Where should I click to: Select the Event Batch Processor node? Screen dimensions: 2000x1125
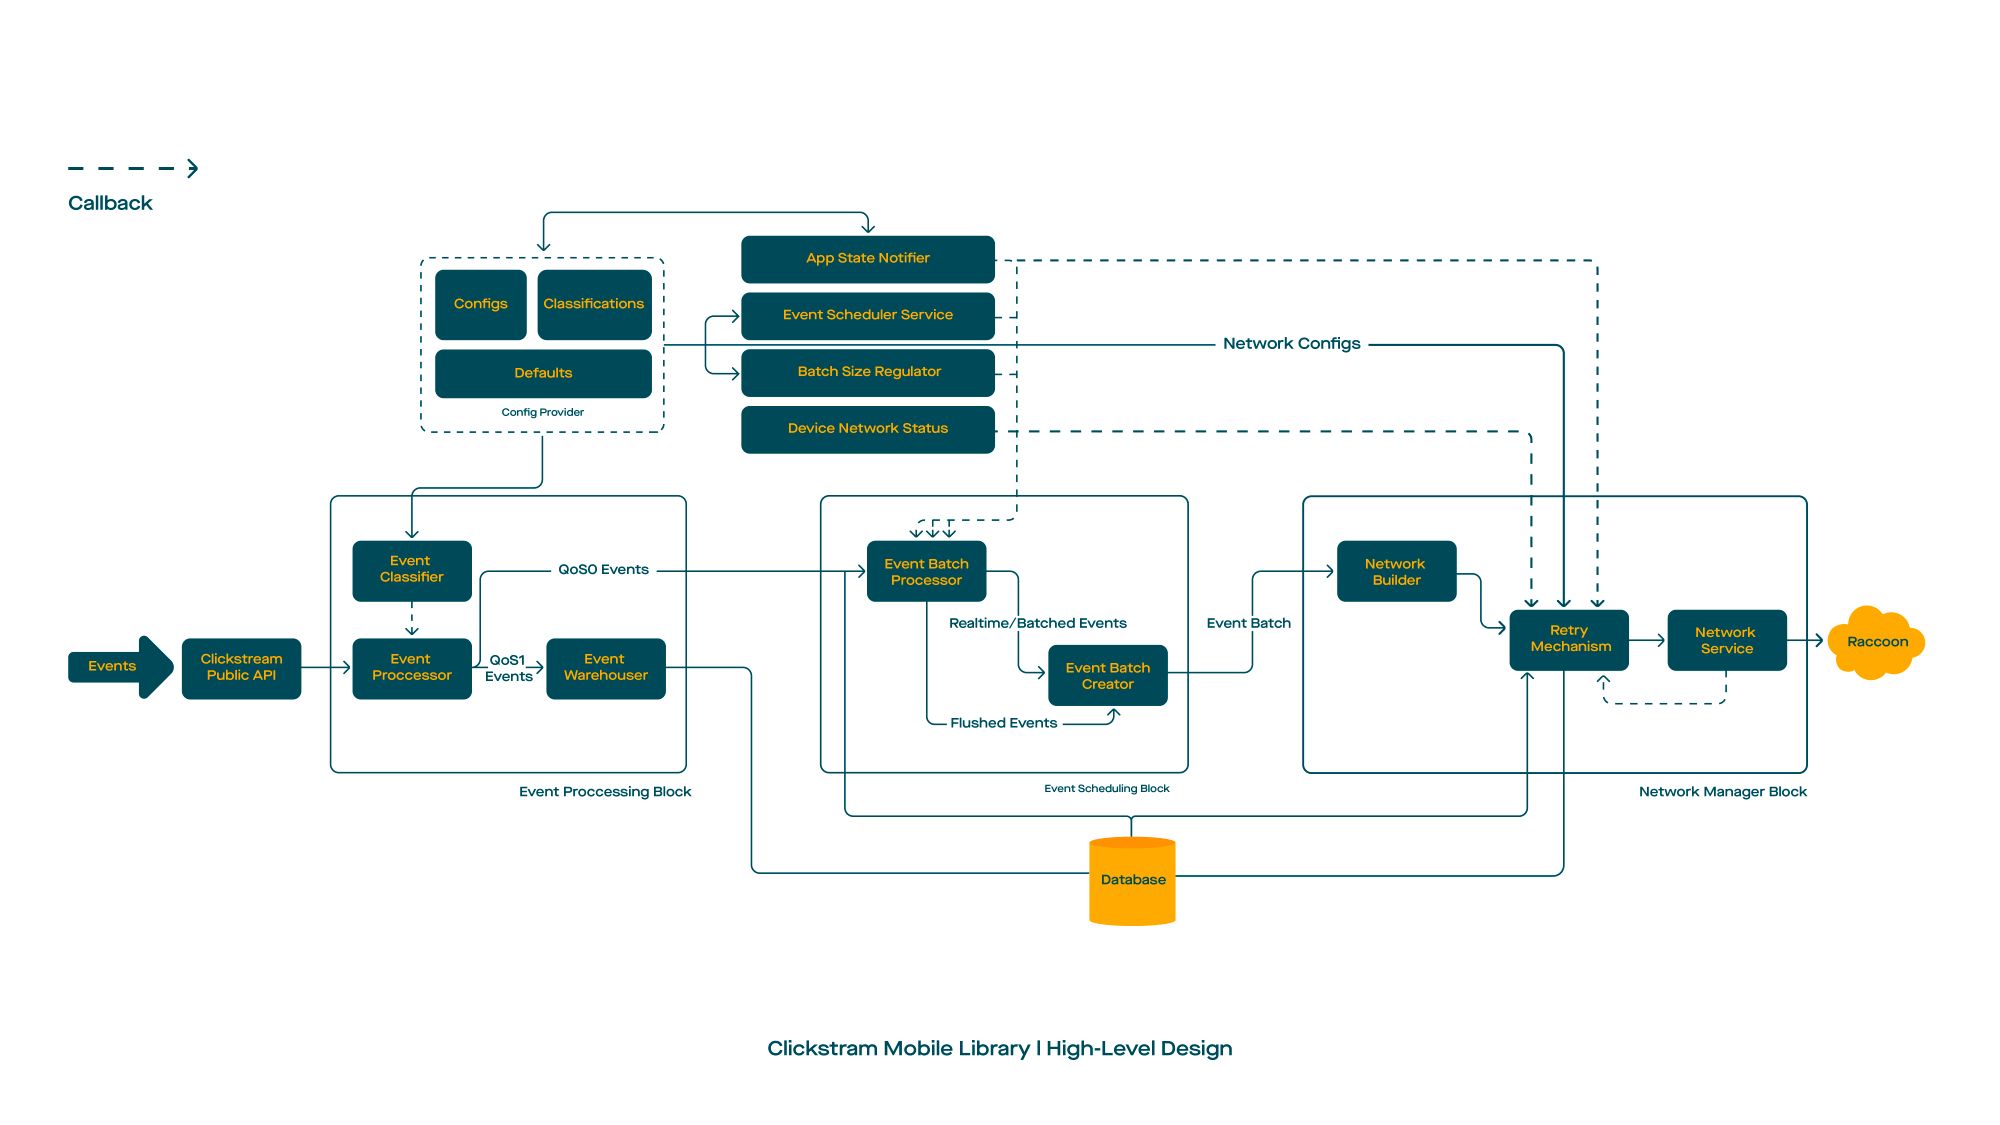pos(926,572)
